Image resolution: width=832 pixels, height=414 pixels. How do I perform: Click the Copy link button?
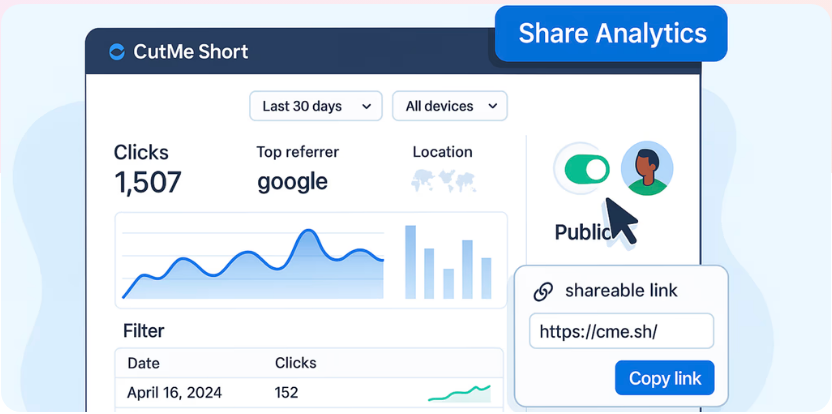(665, 379)
